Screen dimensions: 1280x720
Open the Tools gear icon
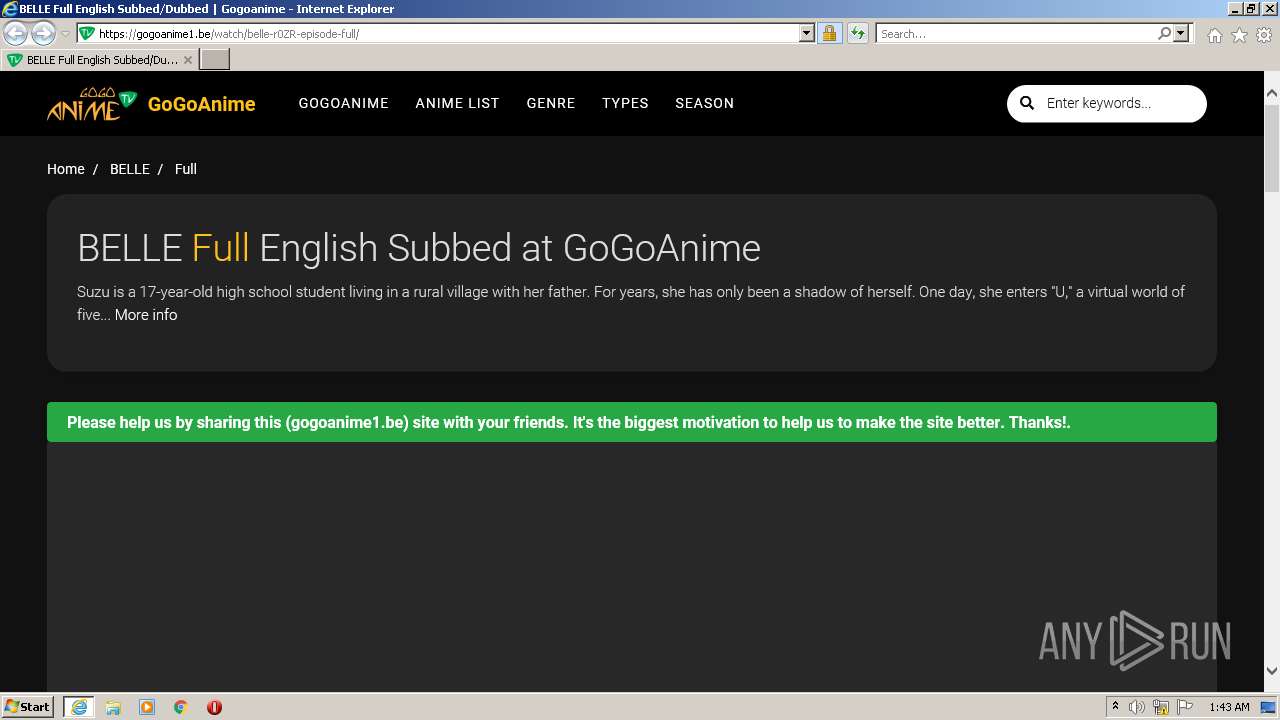(x=1264, y=35)
